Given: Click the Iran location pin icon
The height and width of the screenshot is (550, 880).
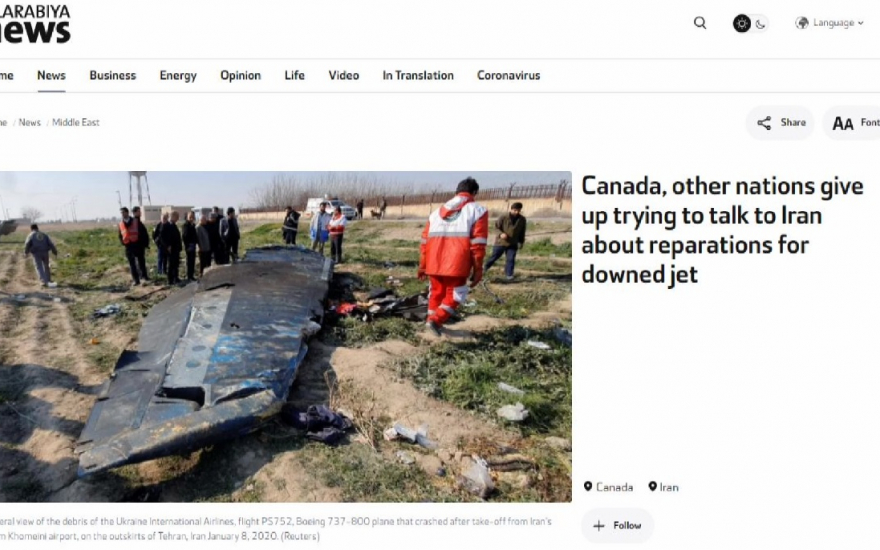Looking at the screenshot, I should pyautogui.click(x=652, y=487).
